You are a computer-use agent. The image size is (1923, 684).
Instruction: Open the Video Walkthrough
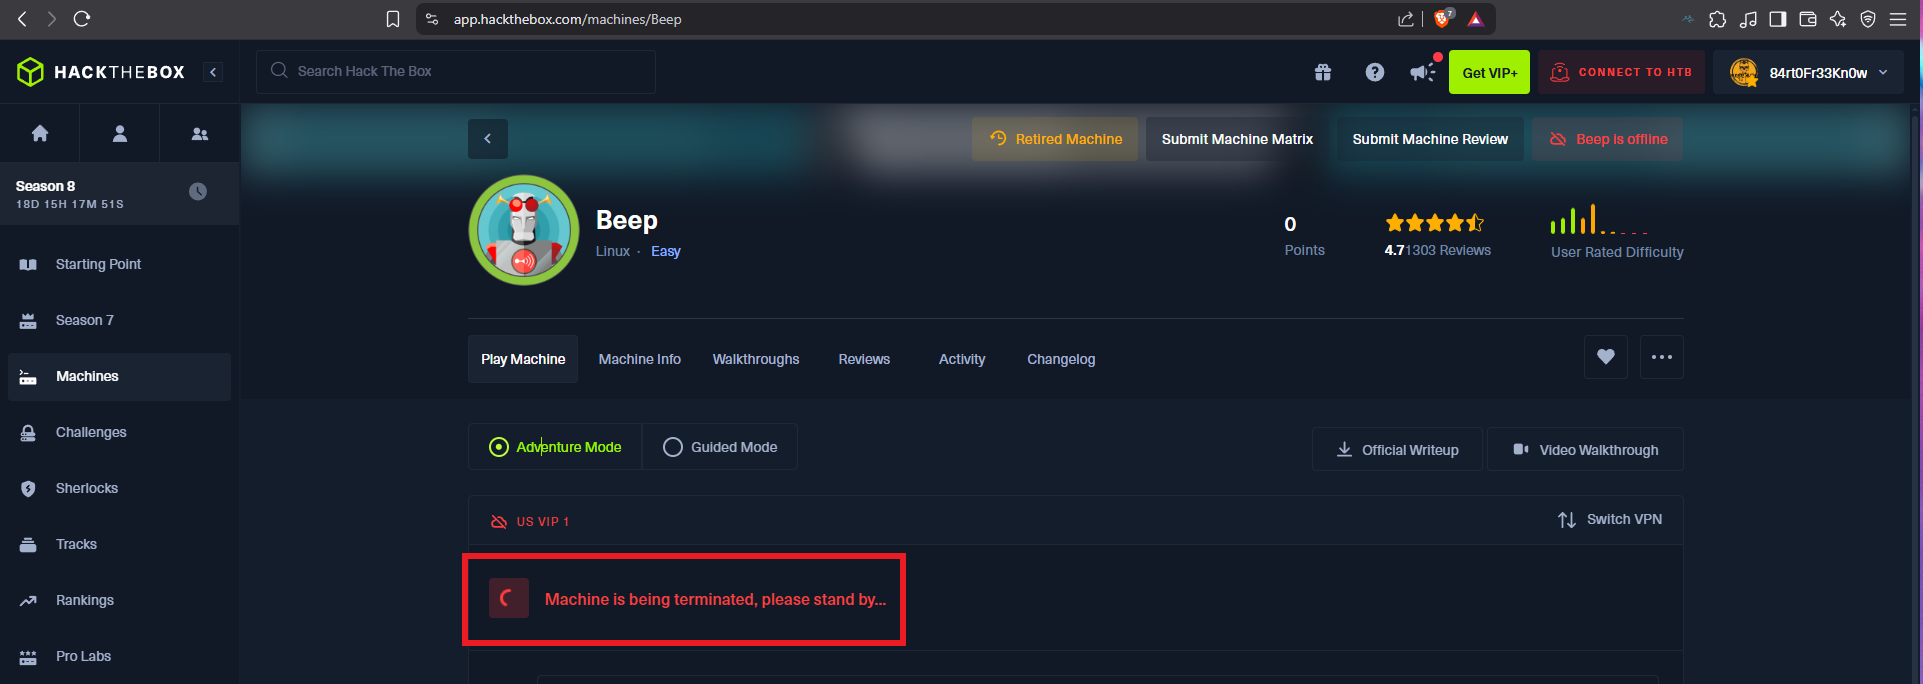[x=1585, y=450]
